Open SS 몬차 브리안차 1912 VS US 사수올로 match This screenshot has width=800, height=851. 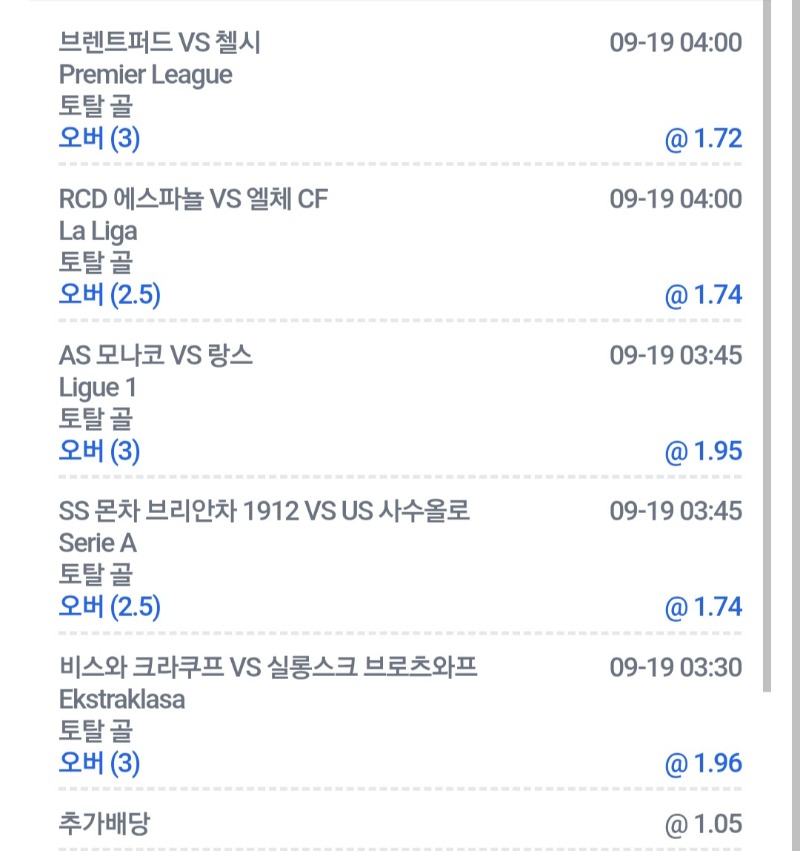tap(264, 511)
